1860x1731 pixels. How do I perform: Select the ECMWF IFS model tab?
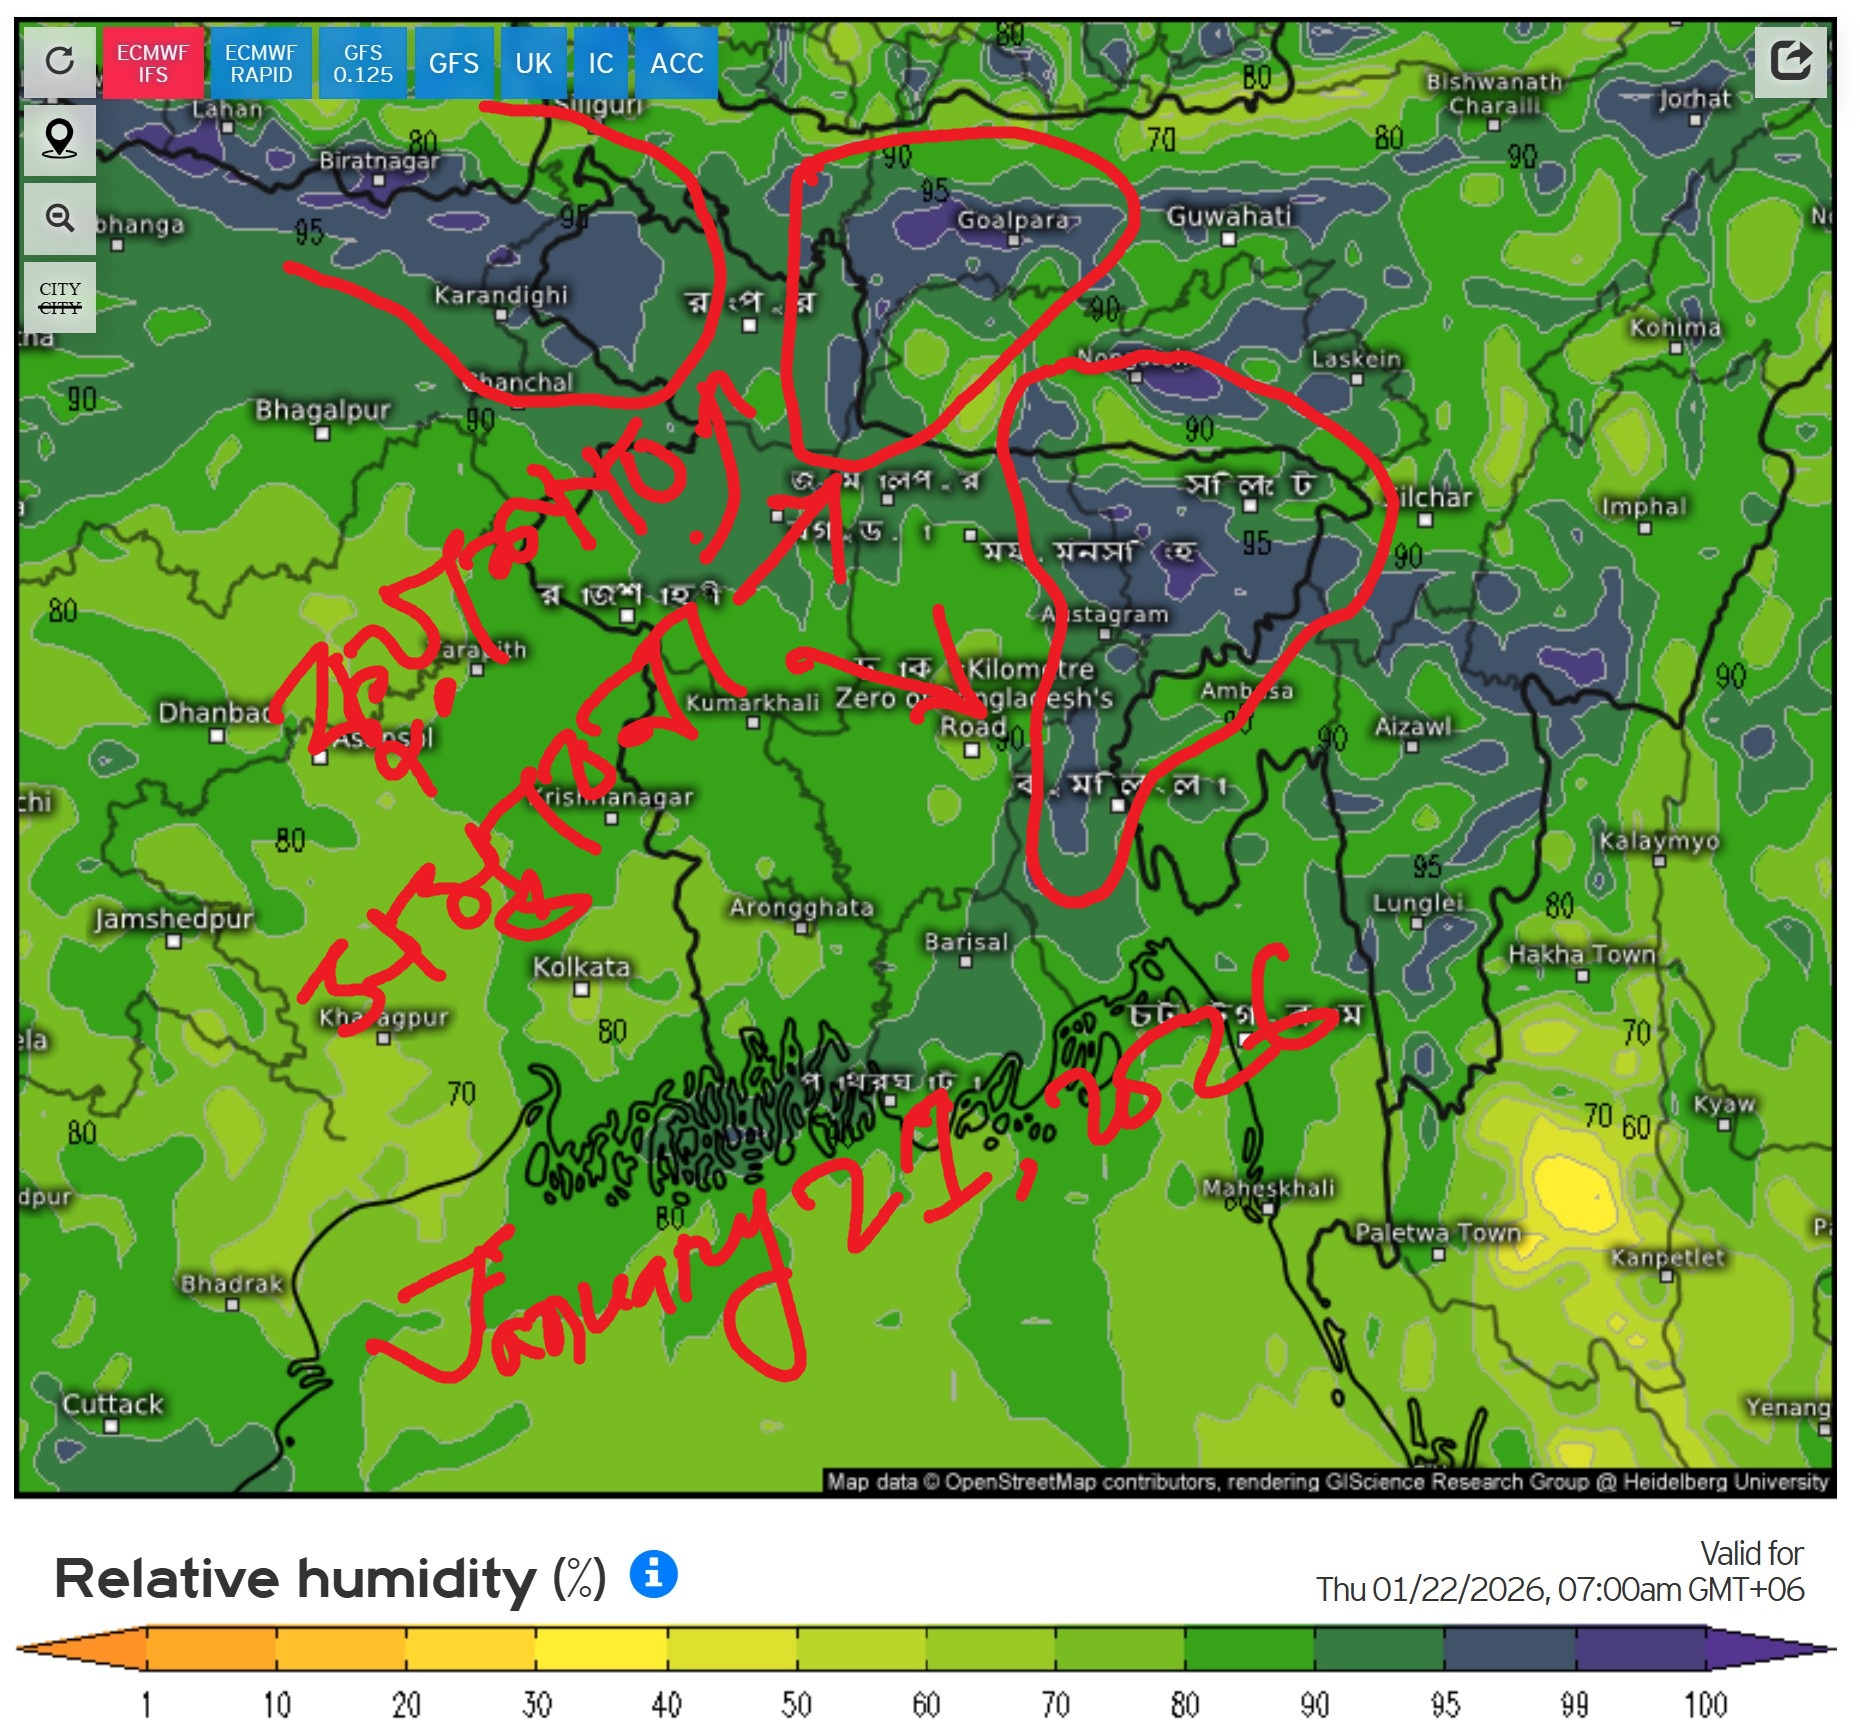[153, 64]
